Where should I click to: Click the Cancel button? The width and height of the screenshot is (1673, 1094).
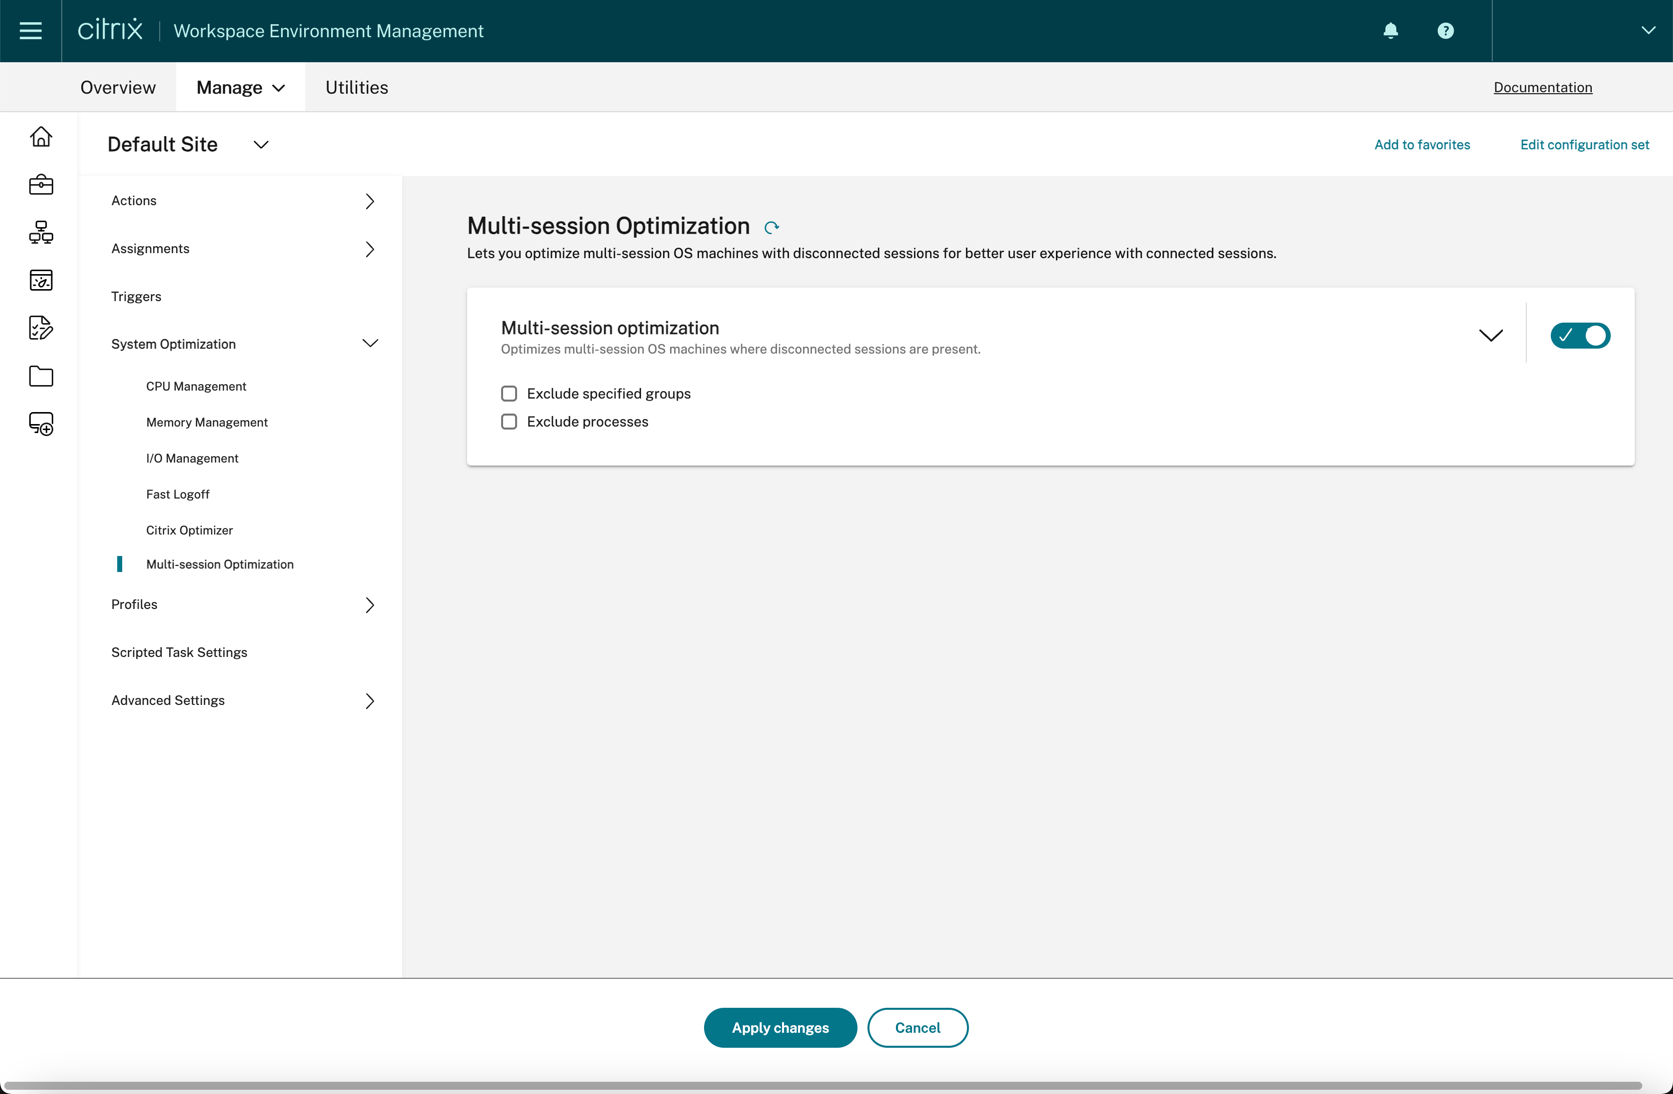pyautogui.click(x=918, y=1028)
